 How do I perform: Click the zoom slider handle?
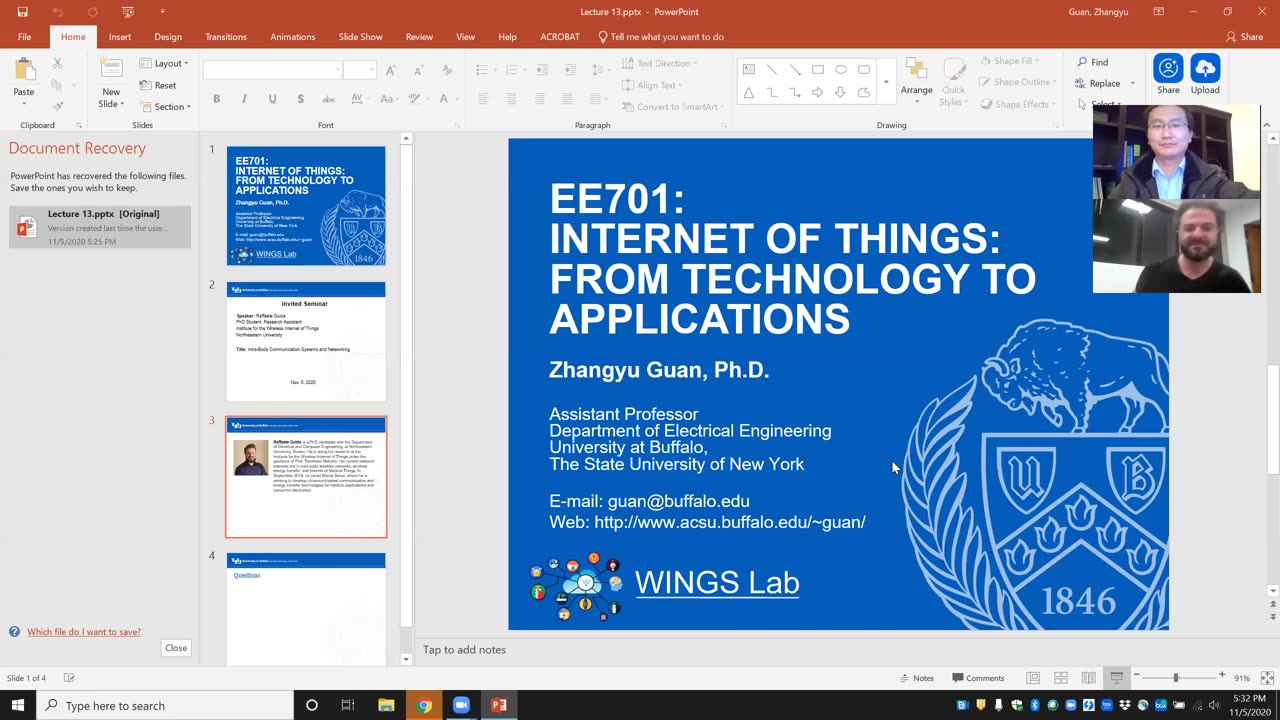click(1176, 678)
